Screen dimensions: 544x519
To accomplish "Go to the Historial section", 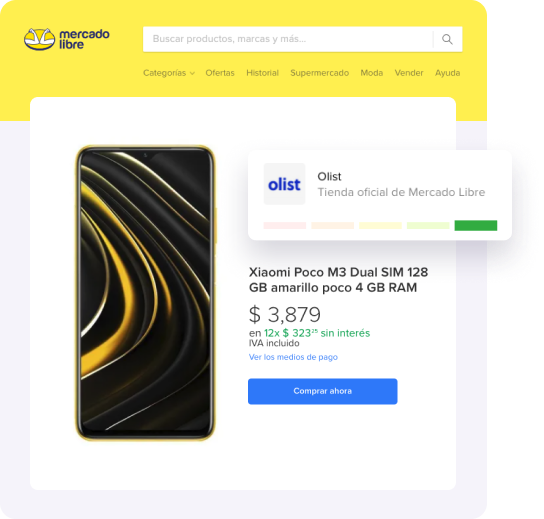I will click(262, 73).
